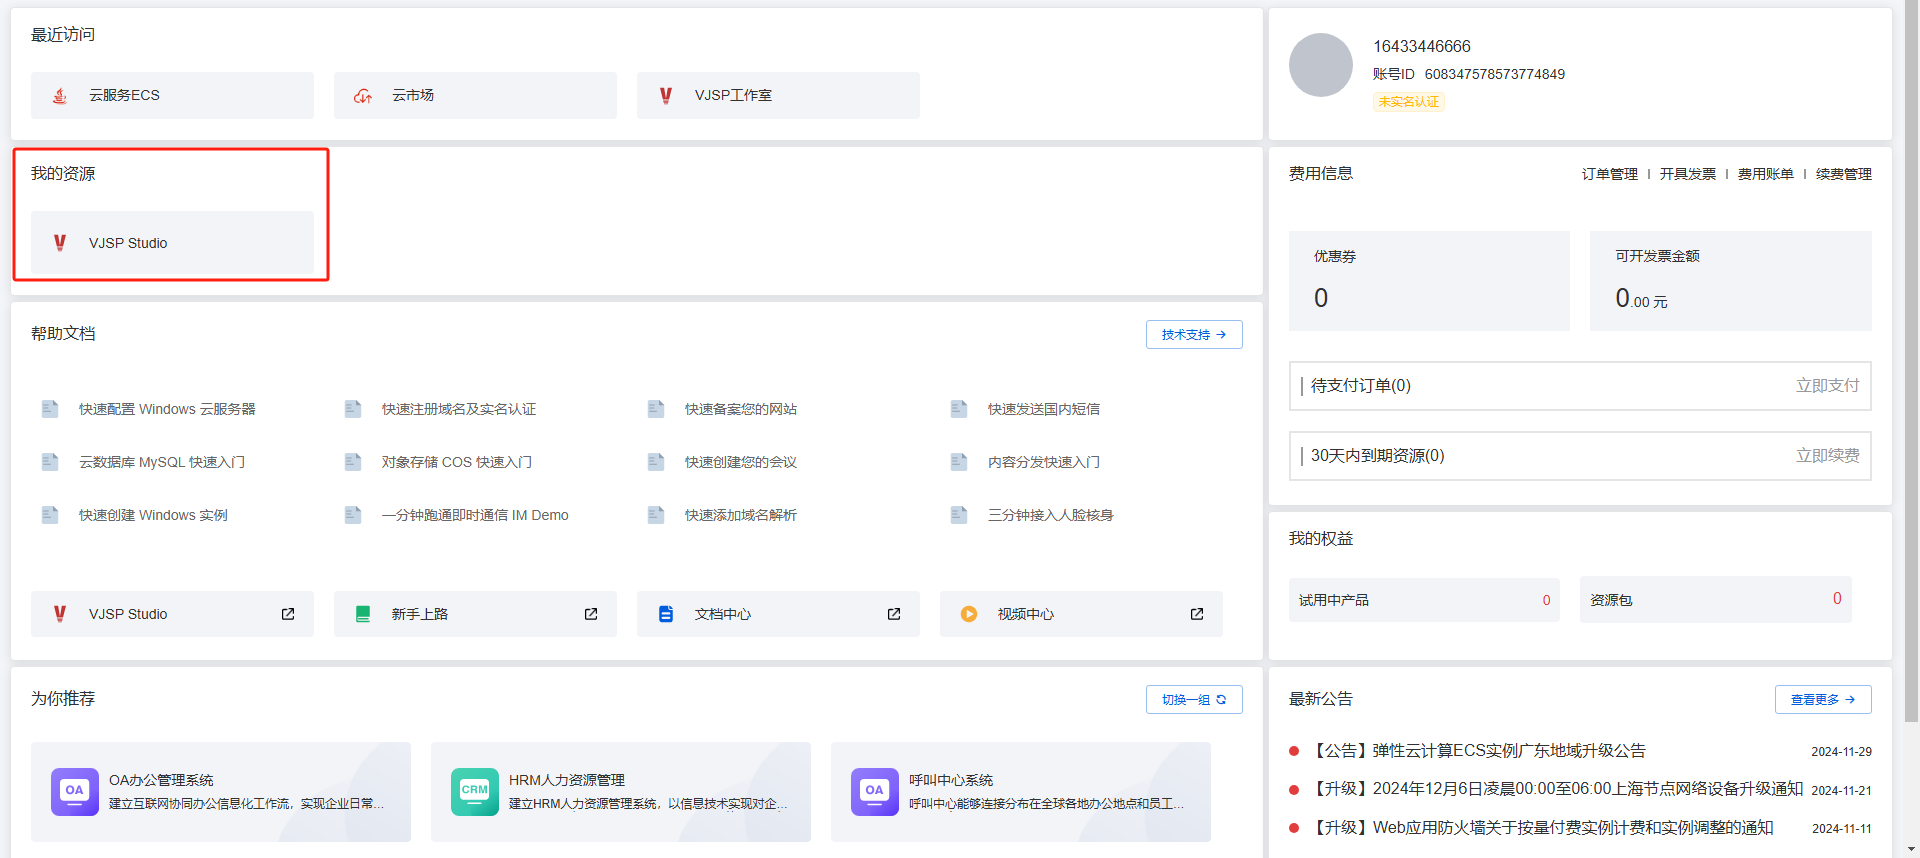The image size is (1920, 858).
Task: Click external-link icon on 文档中心 card
Action: click(894, 614)
